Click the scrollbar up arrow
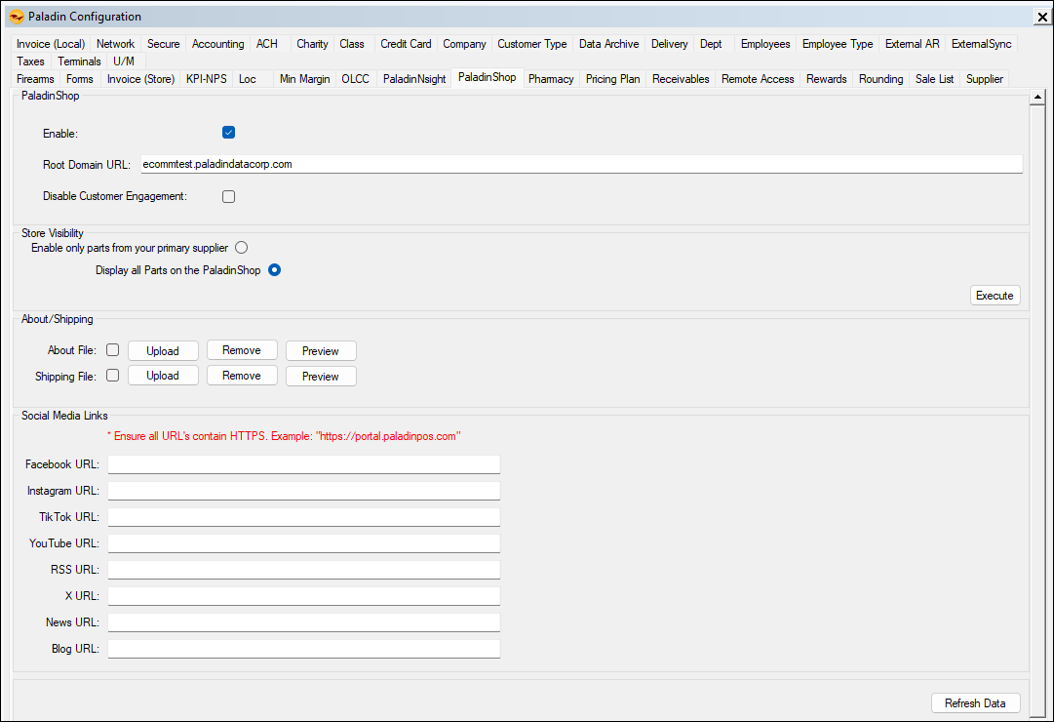This screenshot has height=722, width=1054. pyautogui.click(x=1037, y=97)
